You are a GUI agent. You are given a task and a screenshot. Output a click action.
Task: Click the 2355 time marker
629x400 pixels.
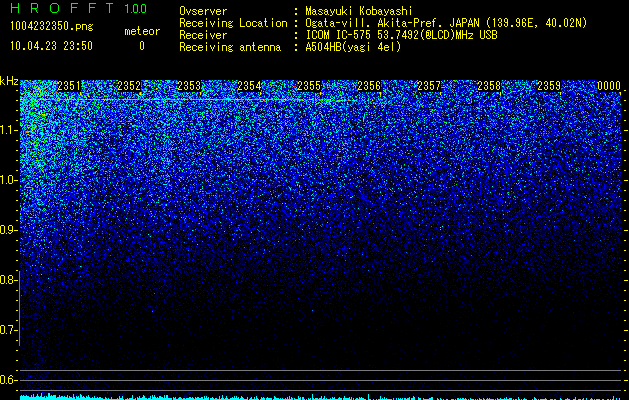[309, 86]
